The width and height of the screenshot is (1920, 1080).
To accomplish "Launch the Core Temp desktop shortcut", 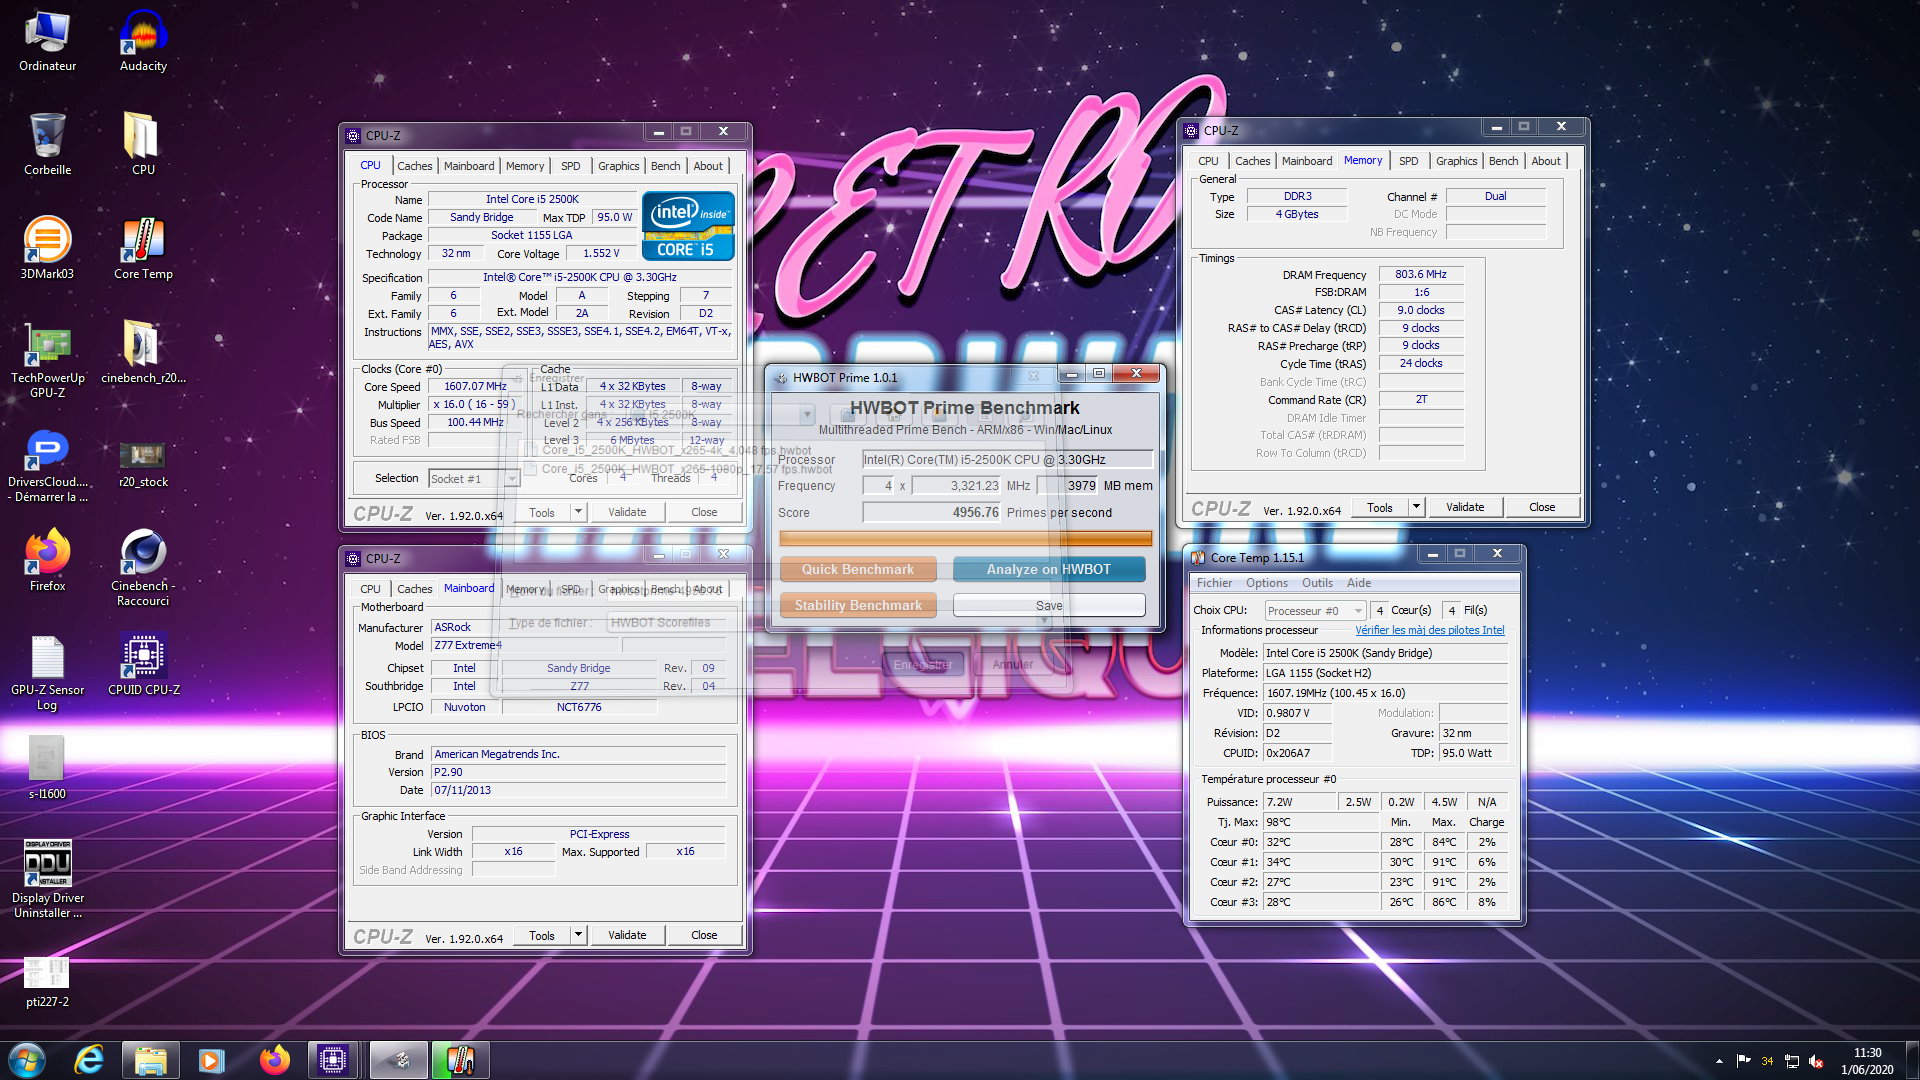I will coord(143,249).
